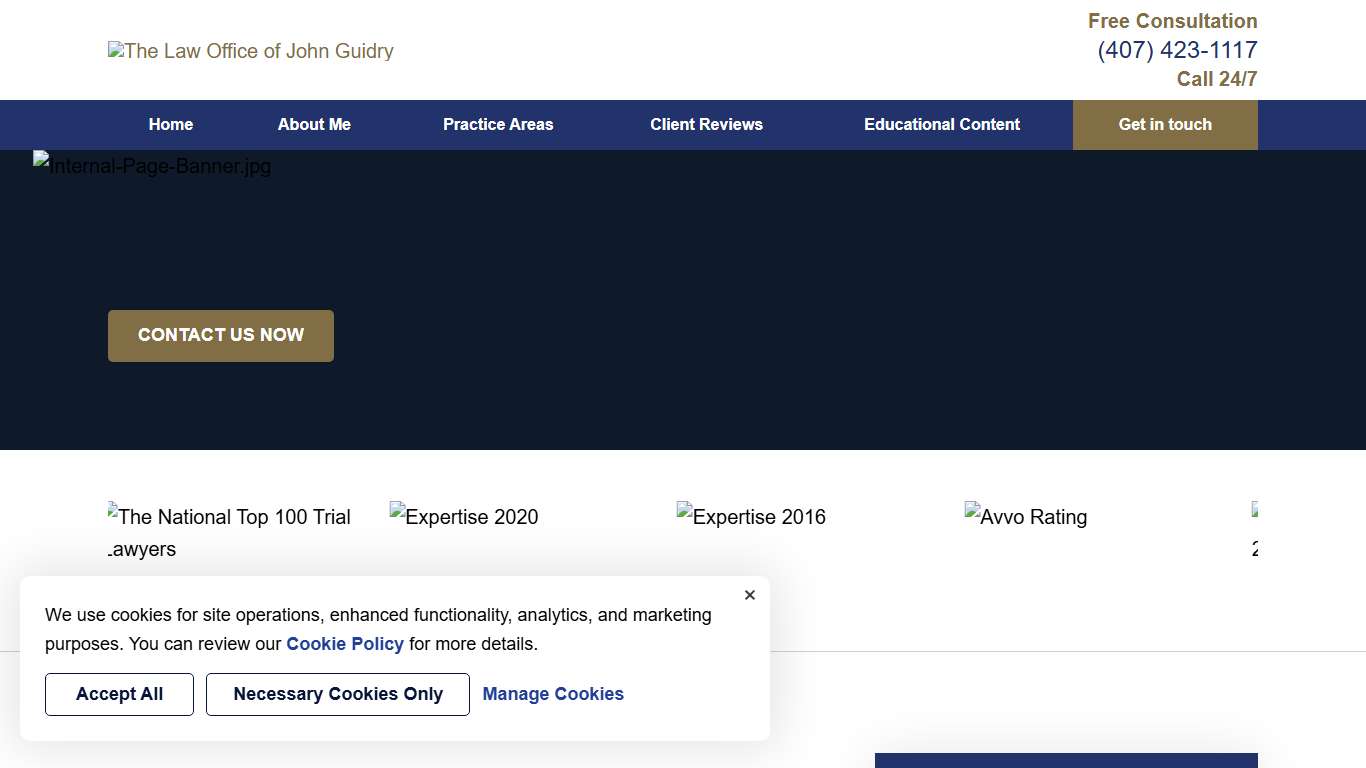Click the Call 24/7 text in header
1366x768 pixels.
(1216, 79)
